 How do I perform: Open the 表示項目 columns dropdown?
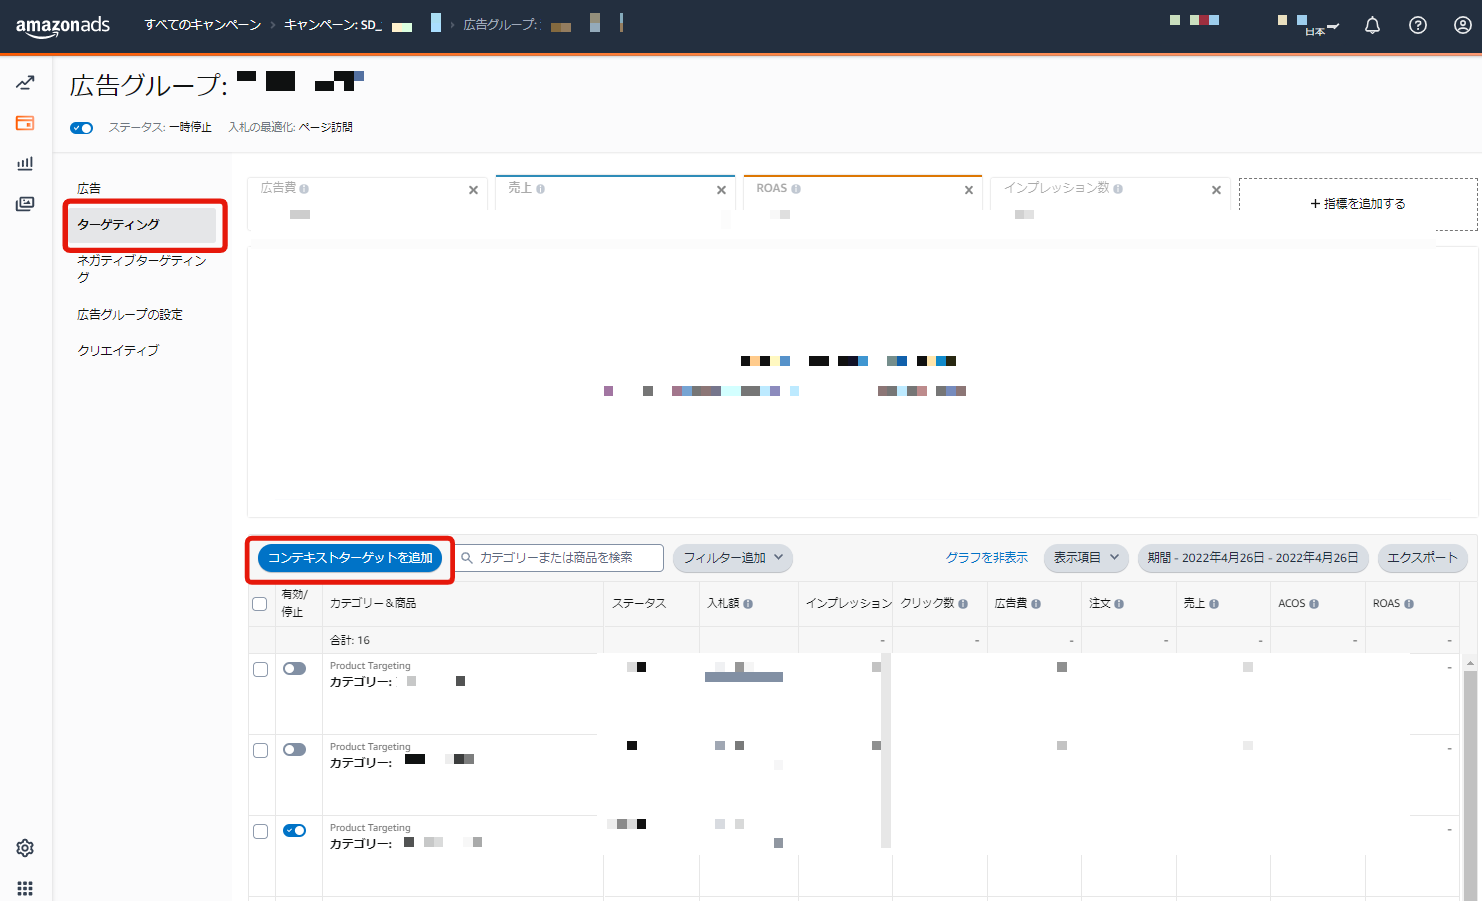coord(1085,558)
